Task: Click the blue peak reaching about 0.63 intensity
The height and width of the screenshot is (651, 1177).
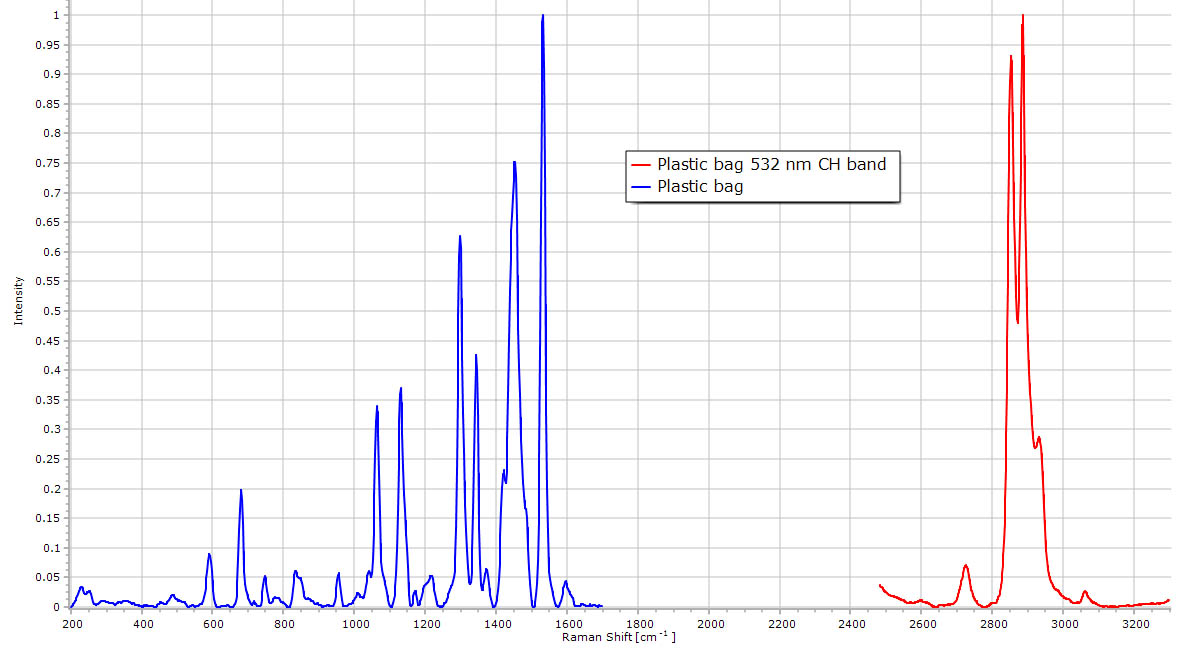Action: click(460, 237)
